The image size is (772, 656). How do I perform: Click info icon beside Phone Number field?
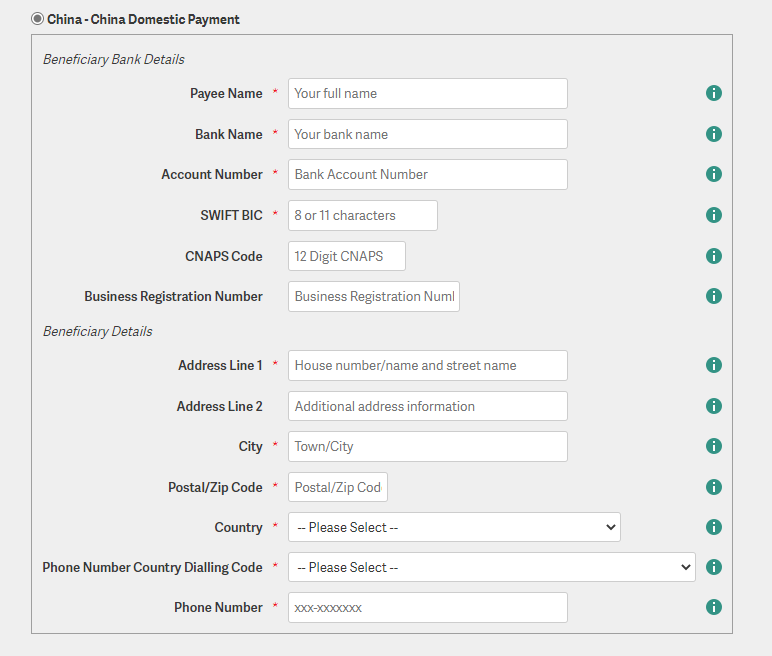coord(713,607)
